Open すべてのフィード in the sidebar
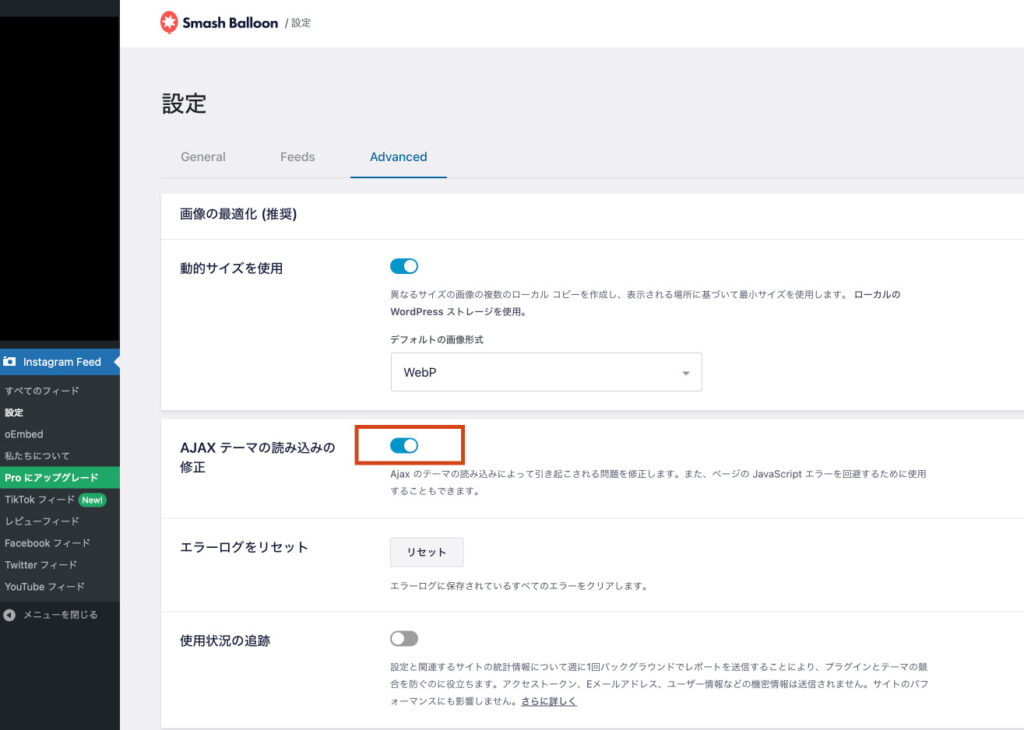The image size is (1024, 730). pos(42,391)
